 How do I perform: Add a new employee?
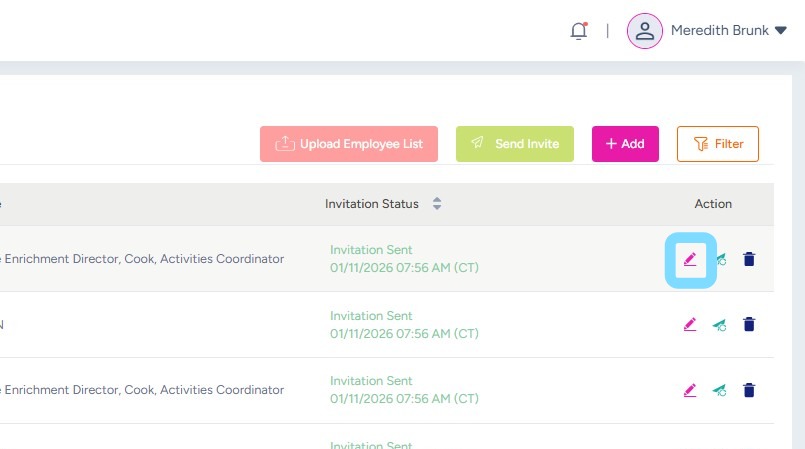625,144
